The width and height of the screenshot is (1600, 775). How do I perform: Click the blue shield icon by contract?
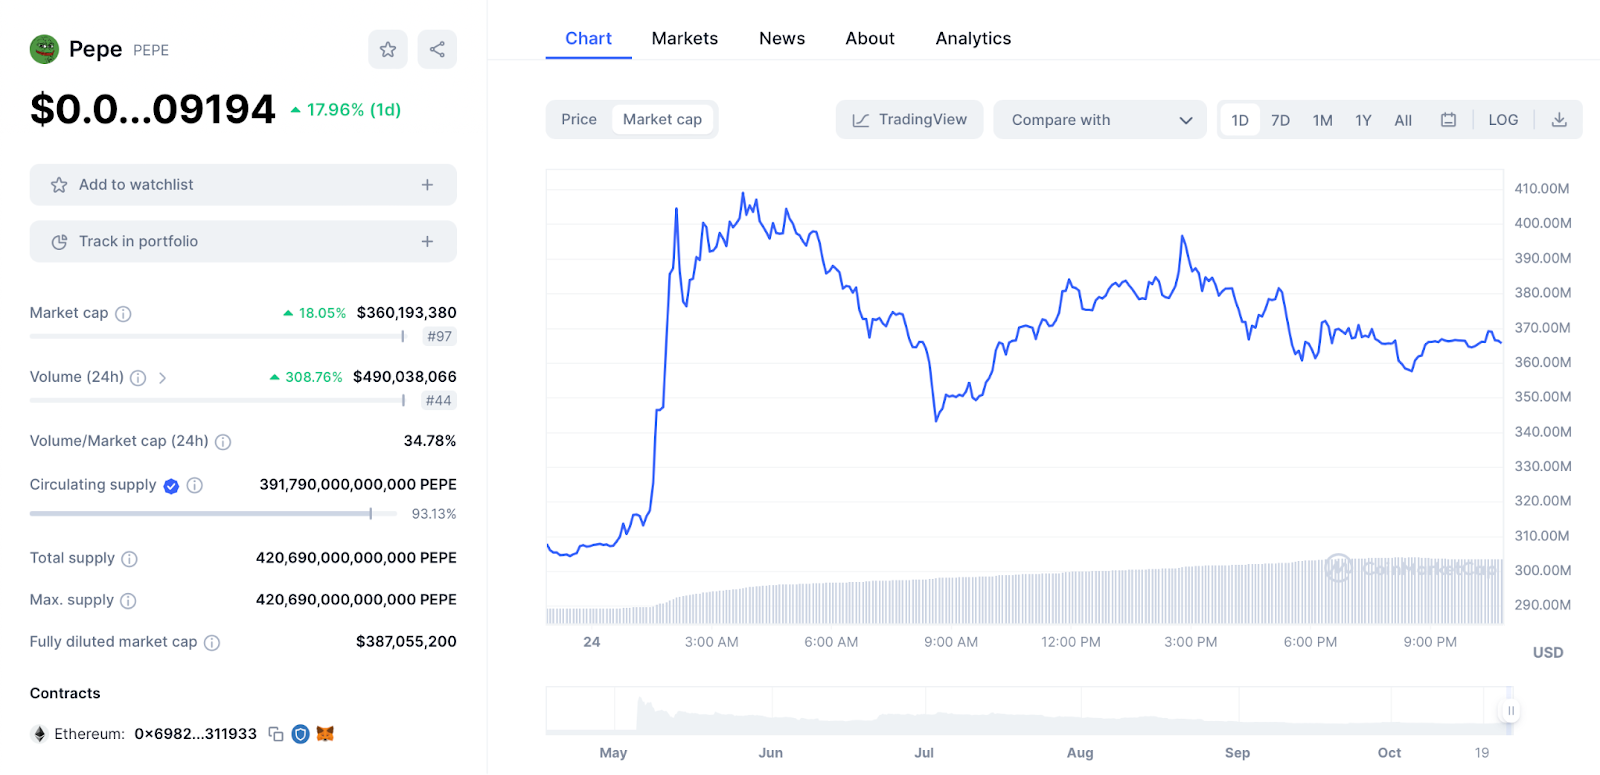(300, 734)
